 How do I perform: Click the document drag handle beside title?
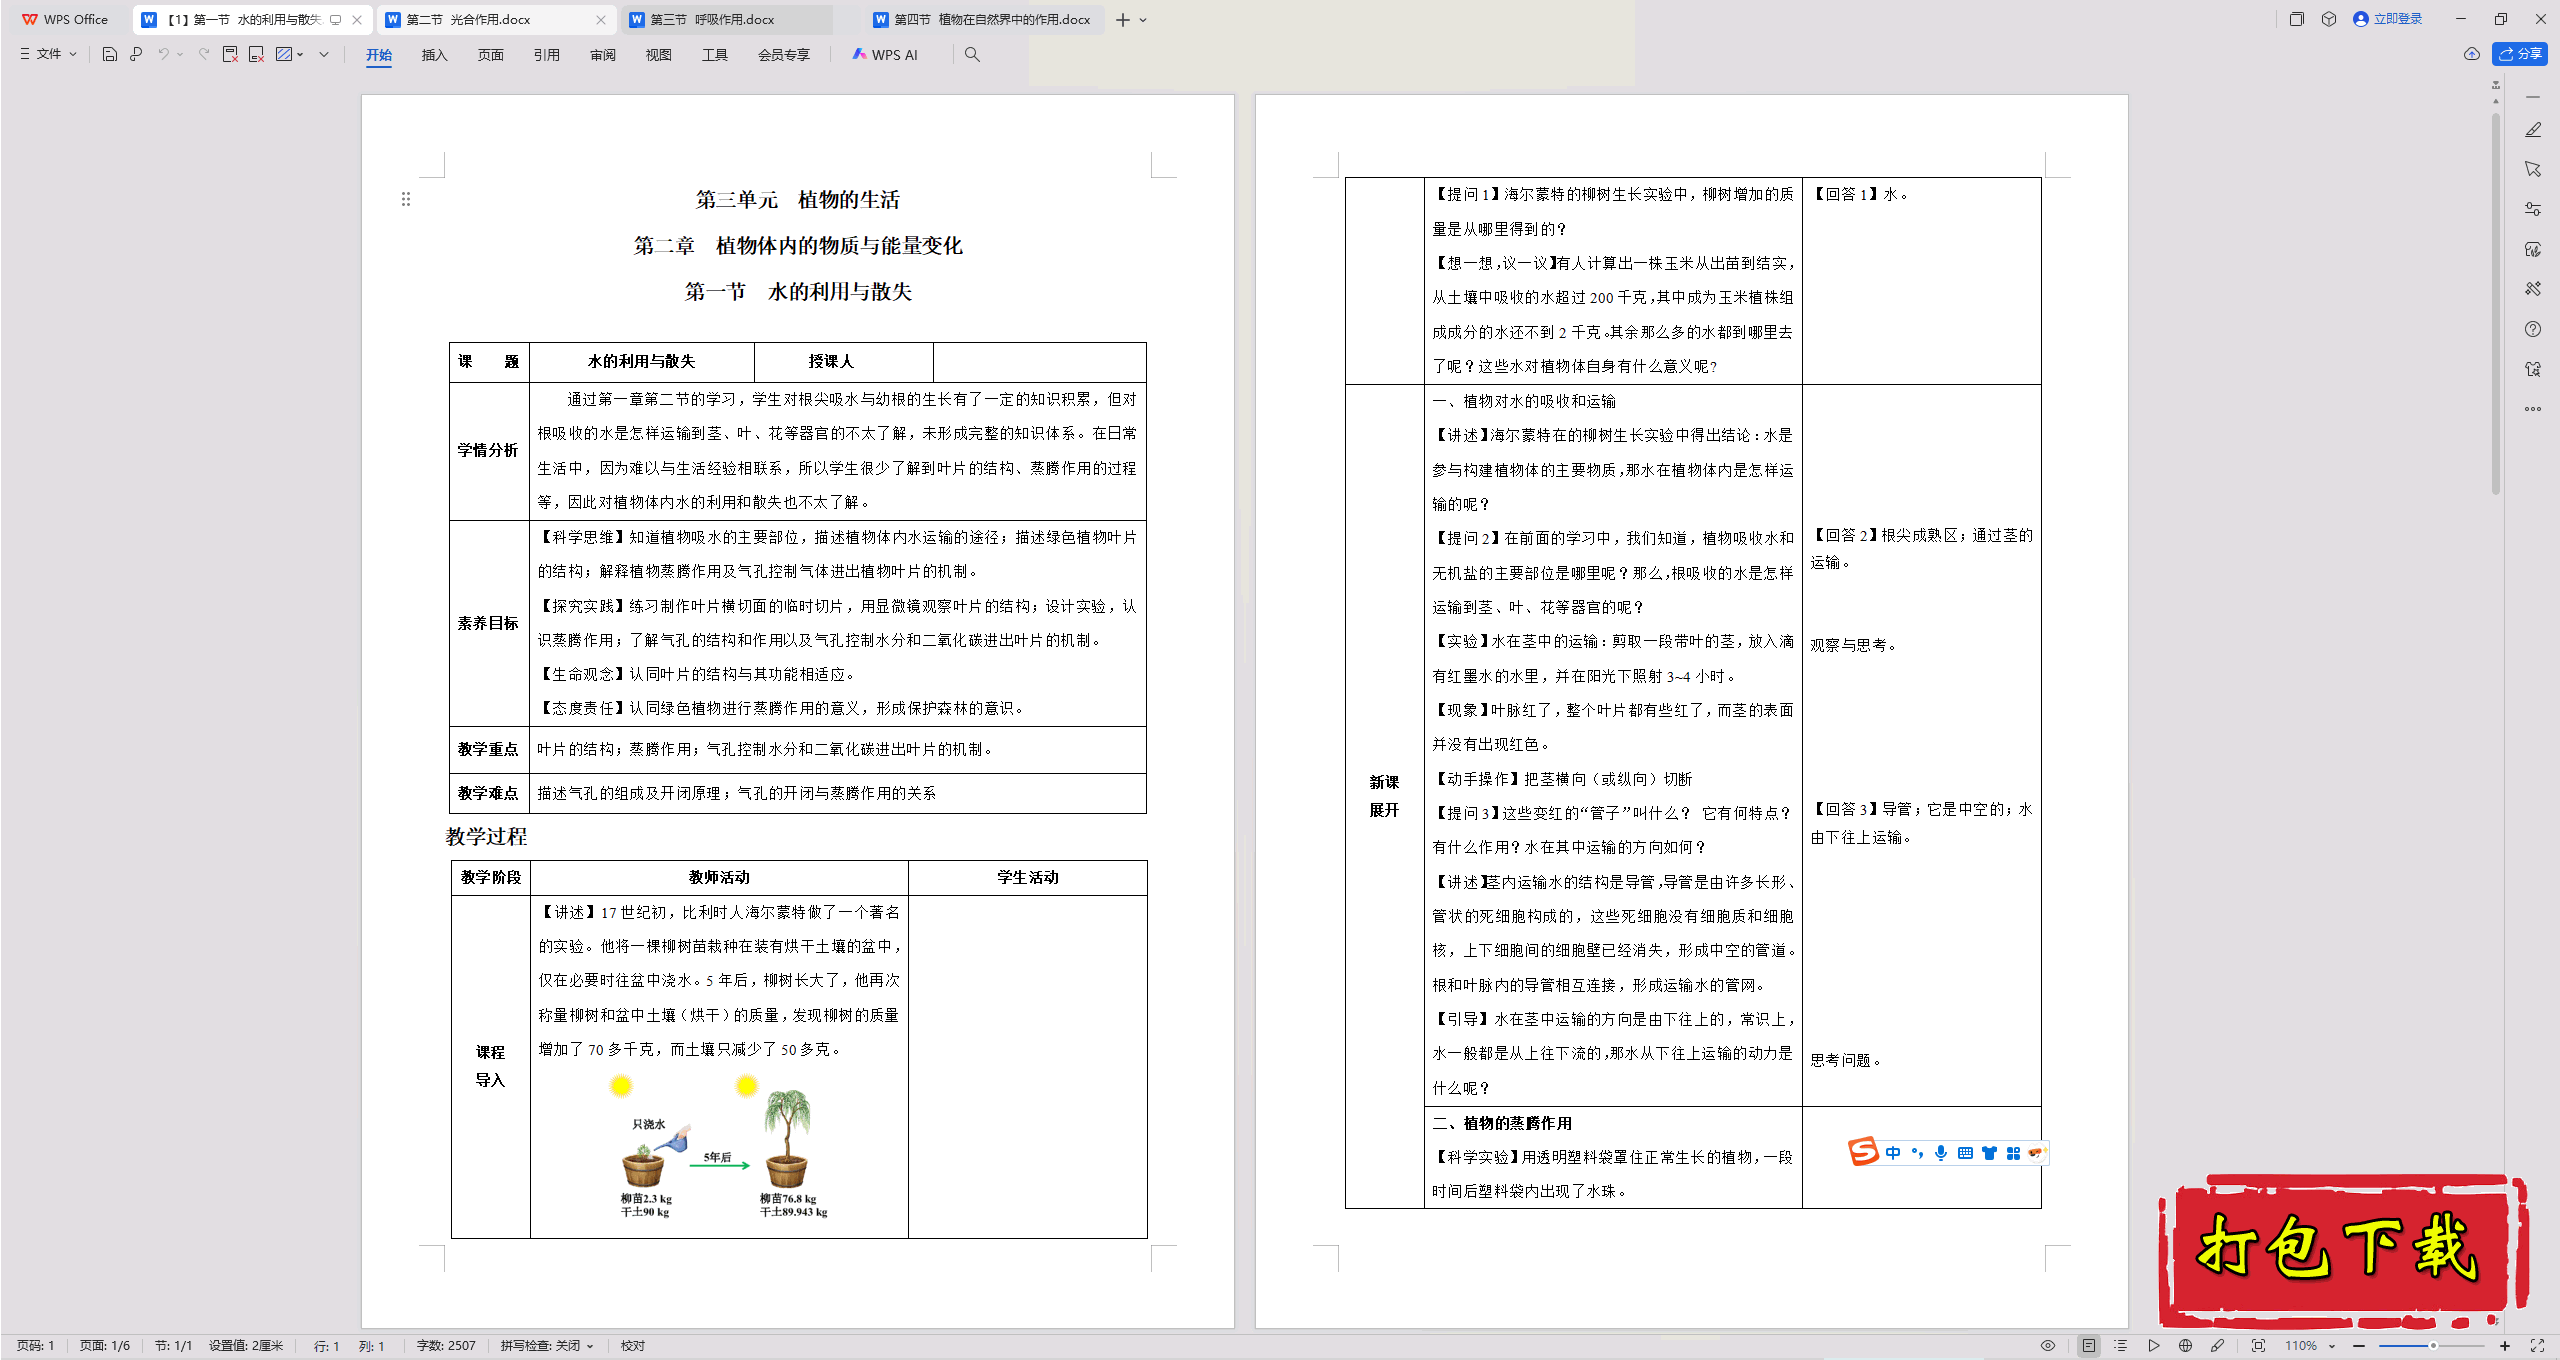coord(406,199)
